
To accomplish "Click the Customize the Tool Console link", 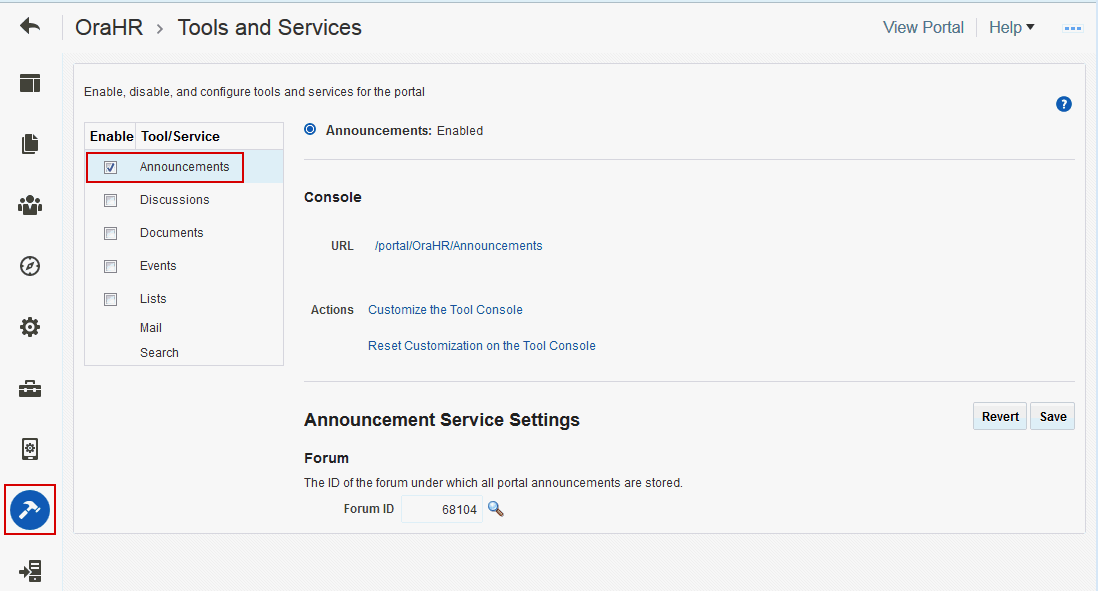I will (x=445, y=310).
